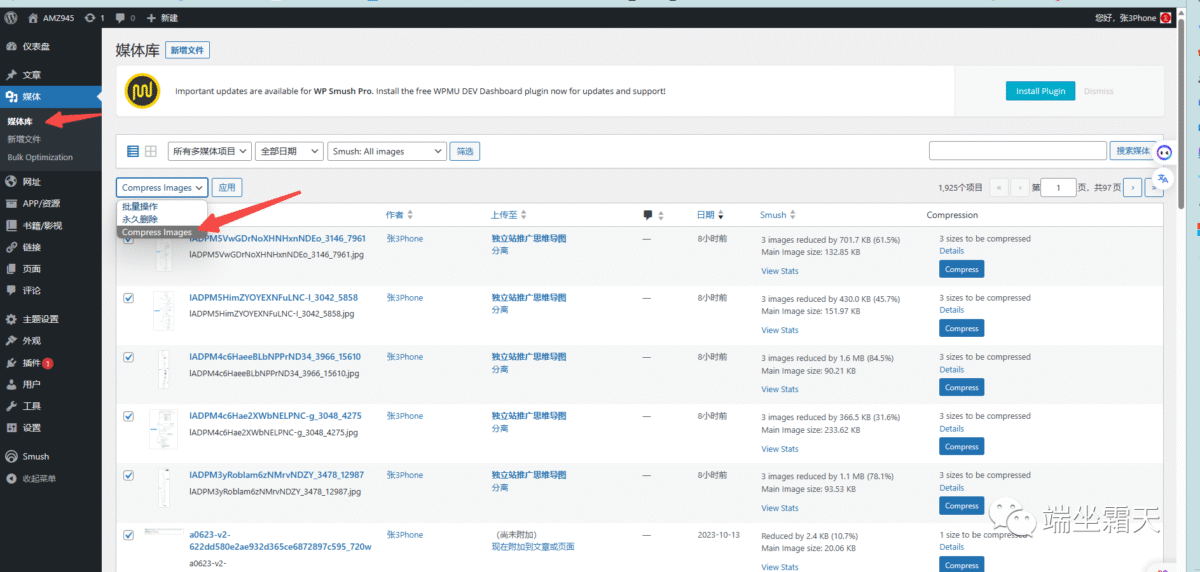Uncheck the IADPM5HimZYOYEXNFuLNC-I_3042_5858 row checkbox
This screenshot has width=1200, height=572.
click(x=128, y=298)
